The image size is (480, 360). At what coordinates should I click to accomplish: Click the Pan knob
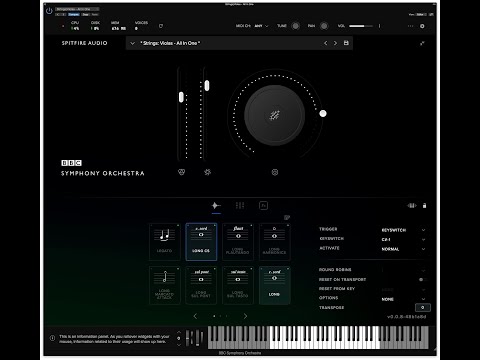click(324, 26)
